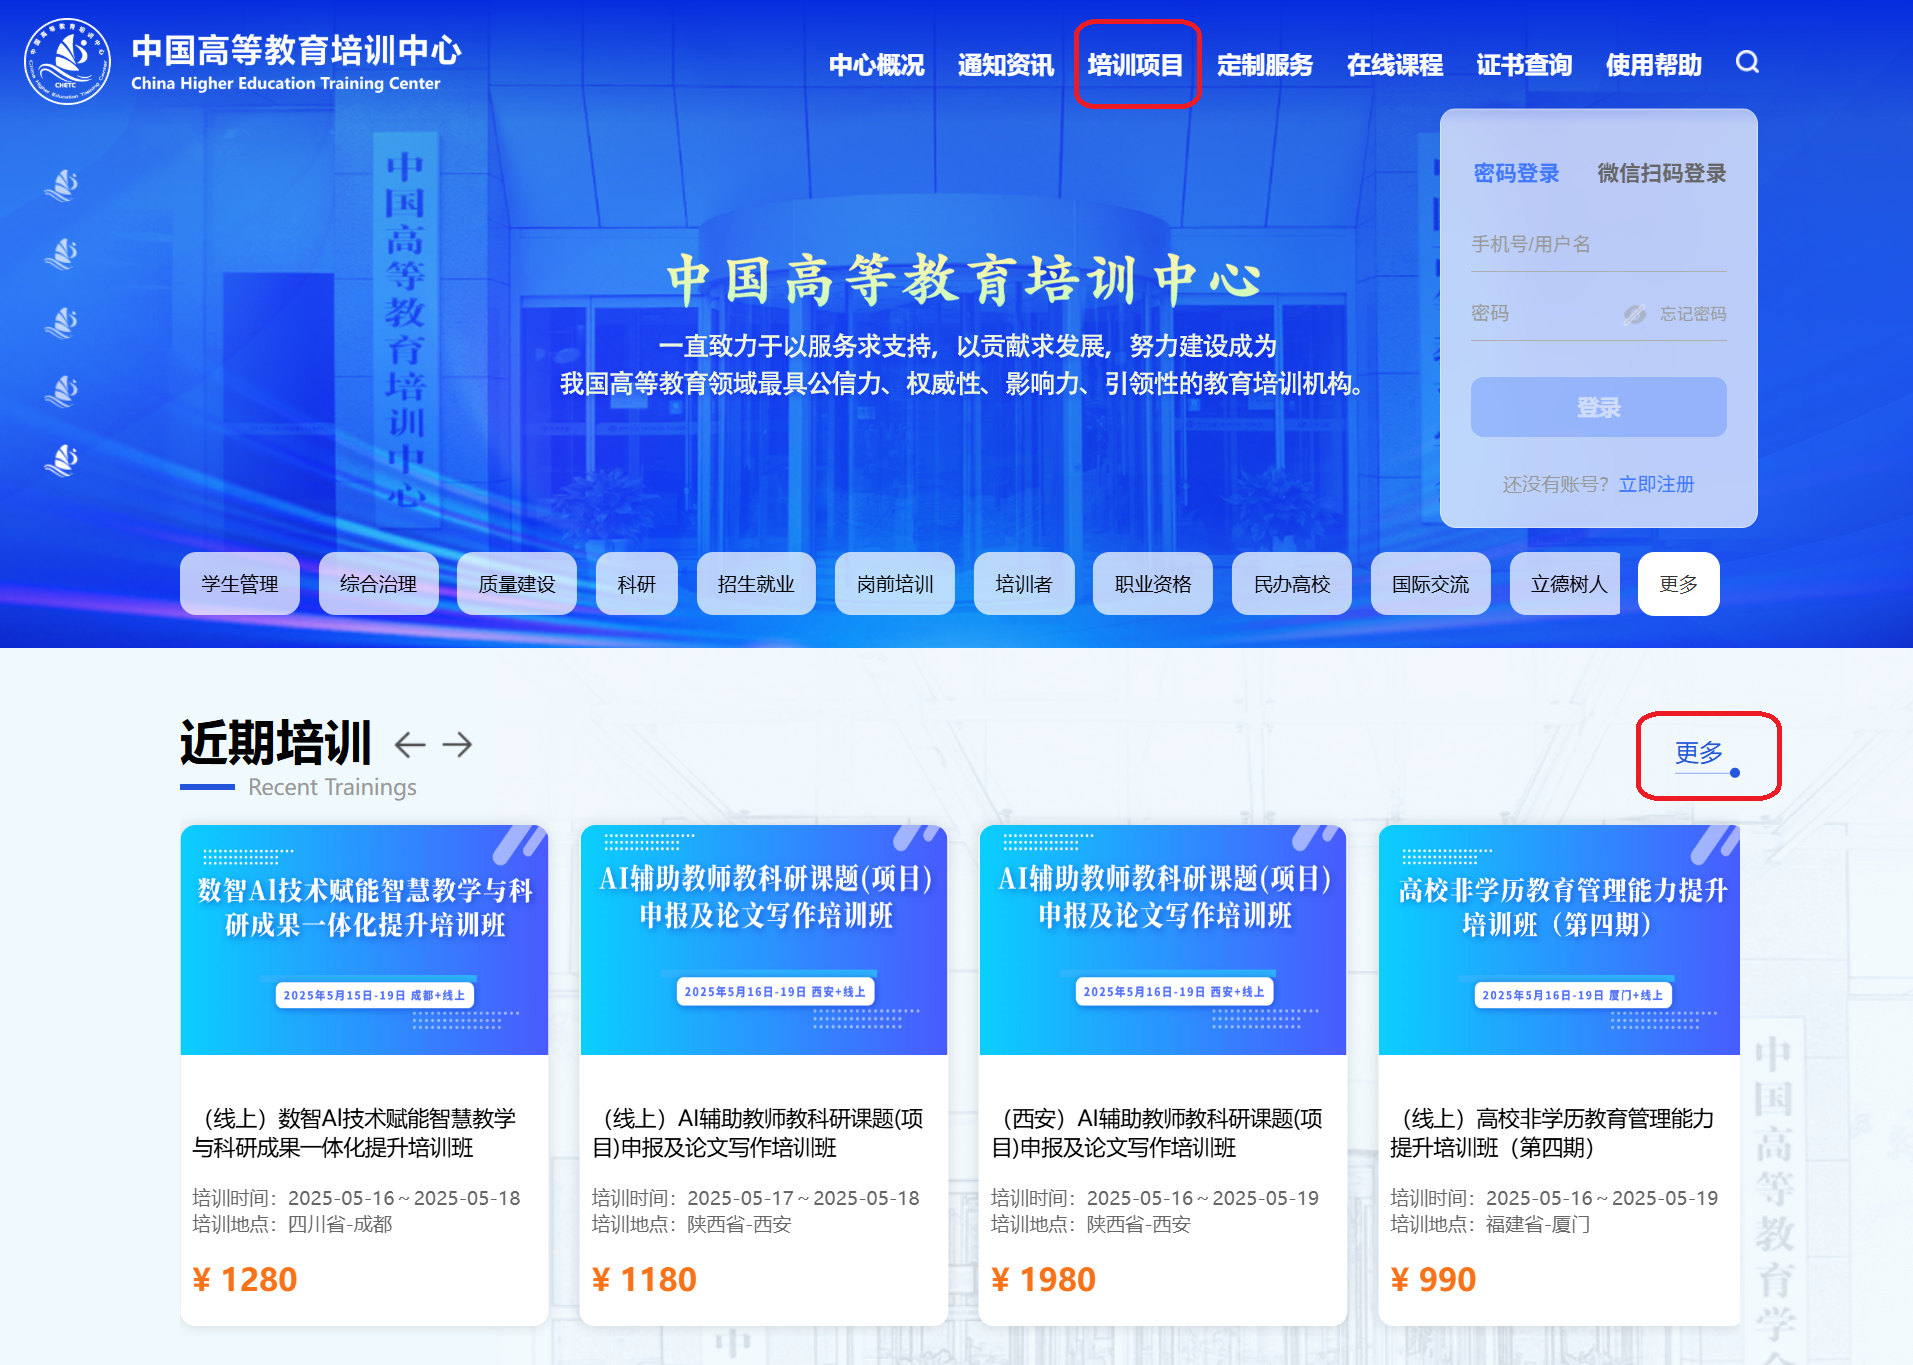This screenshot has height=1365, width=1913.
Task: Open course title (线上)高校非学历教育管理能力
Action: [1552, 1133]
